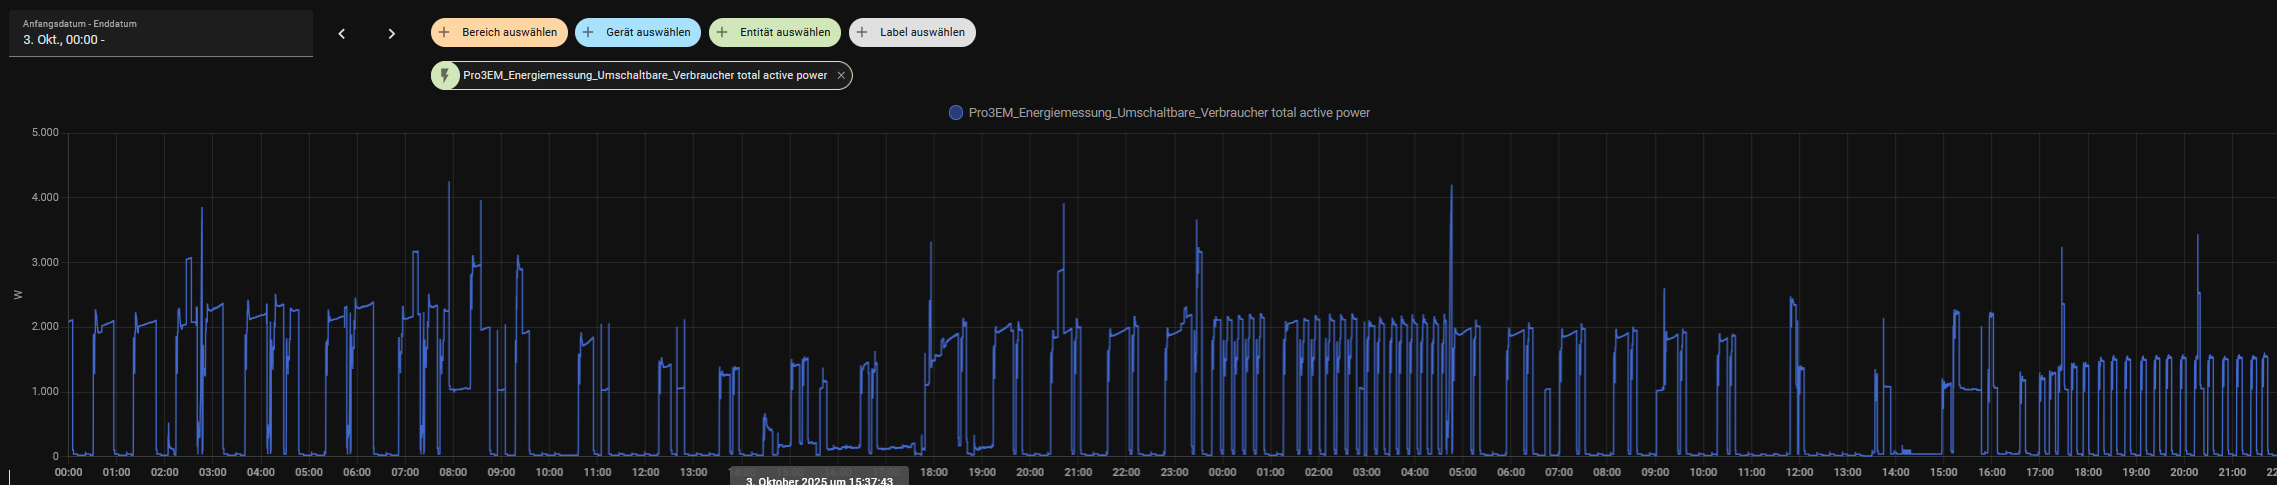Screen dimensions: 2277x485
Task: Click the first 12:00 x-axis label
Action: tap(645, 472)
